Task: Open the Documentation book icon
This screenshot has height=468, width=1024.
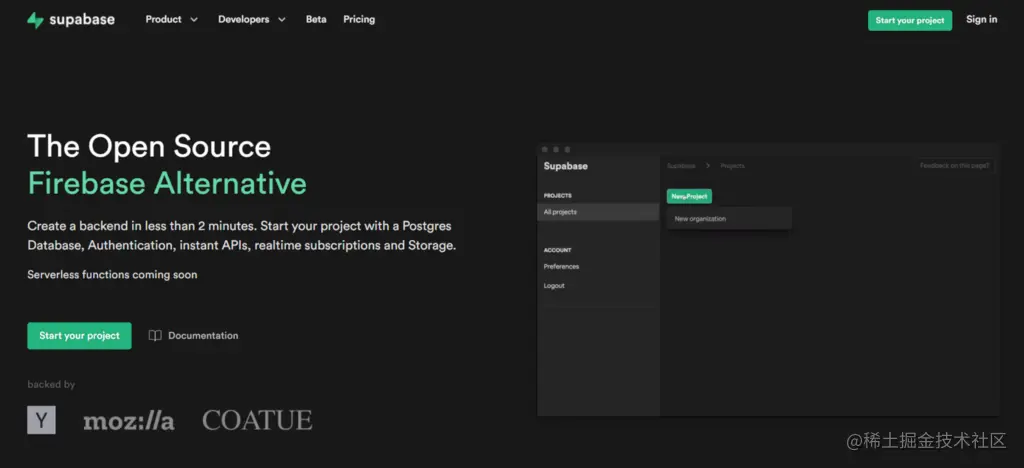Action: coord(155,335)
